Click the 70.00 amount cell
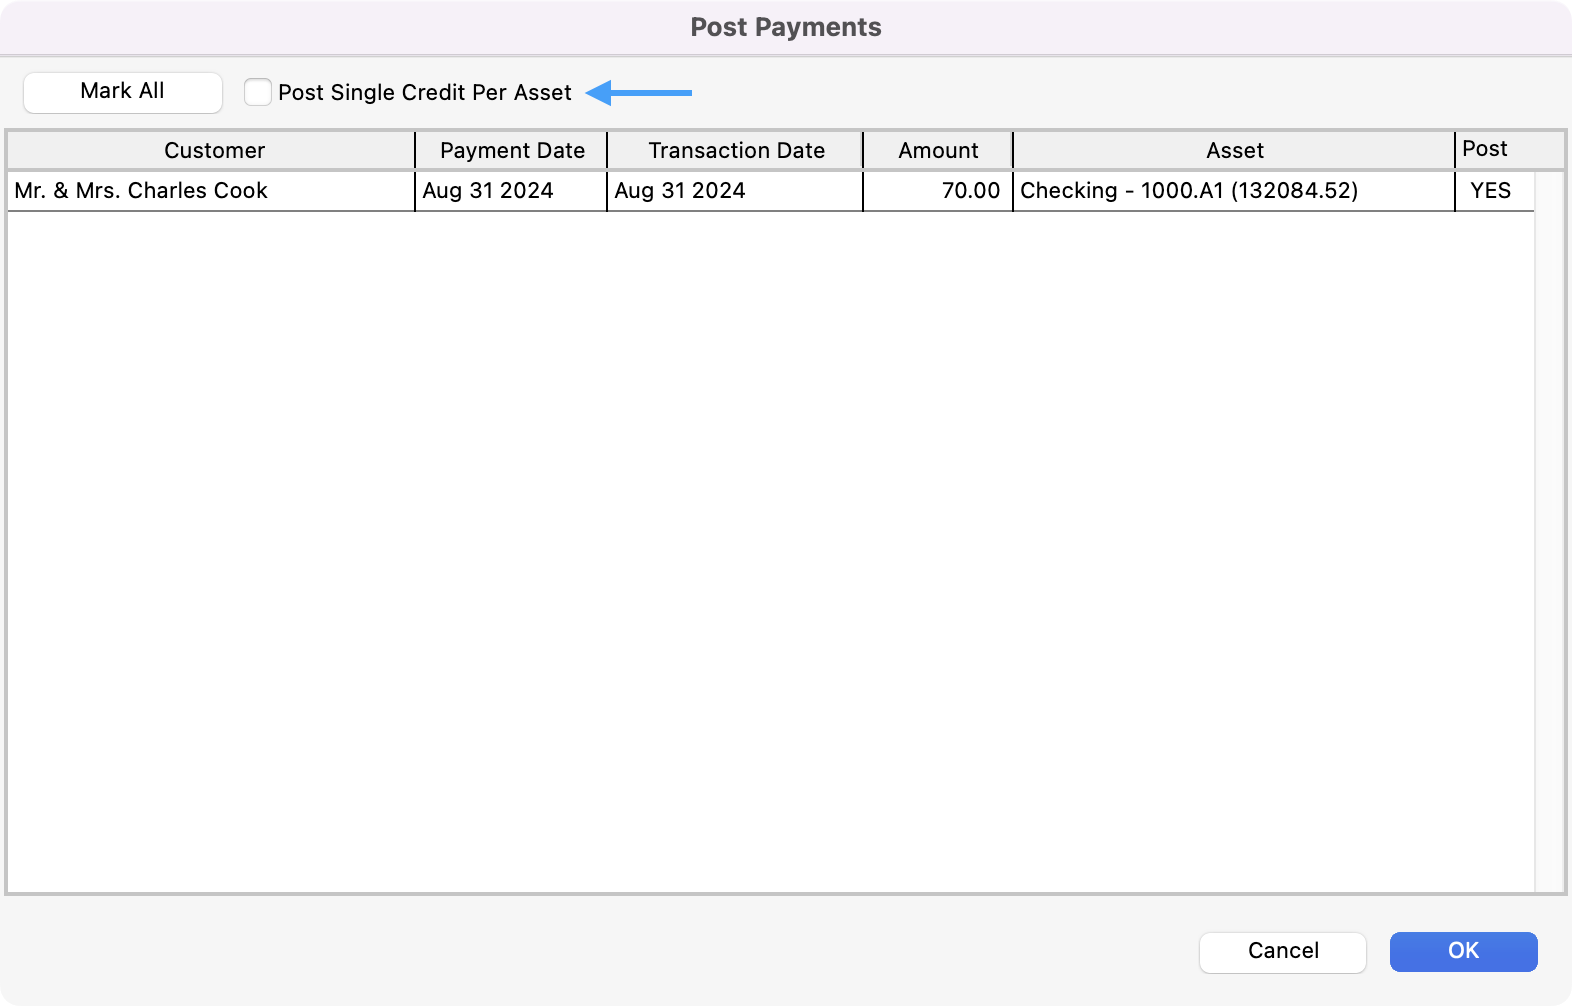 click(969, 191)
